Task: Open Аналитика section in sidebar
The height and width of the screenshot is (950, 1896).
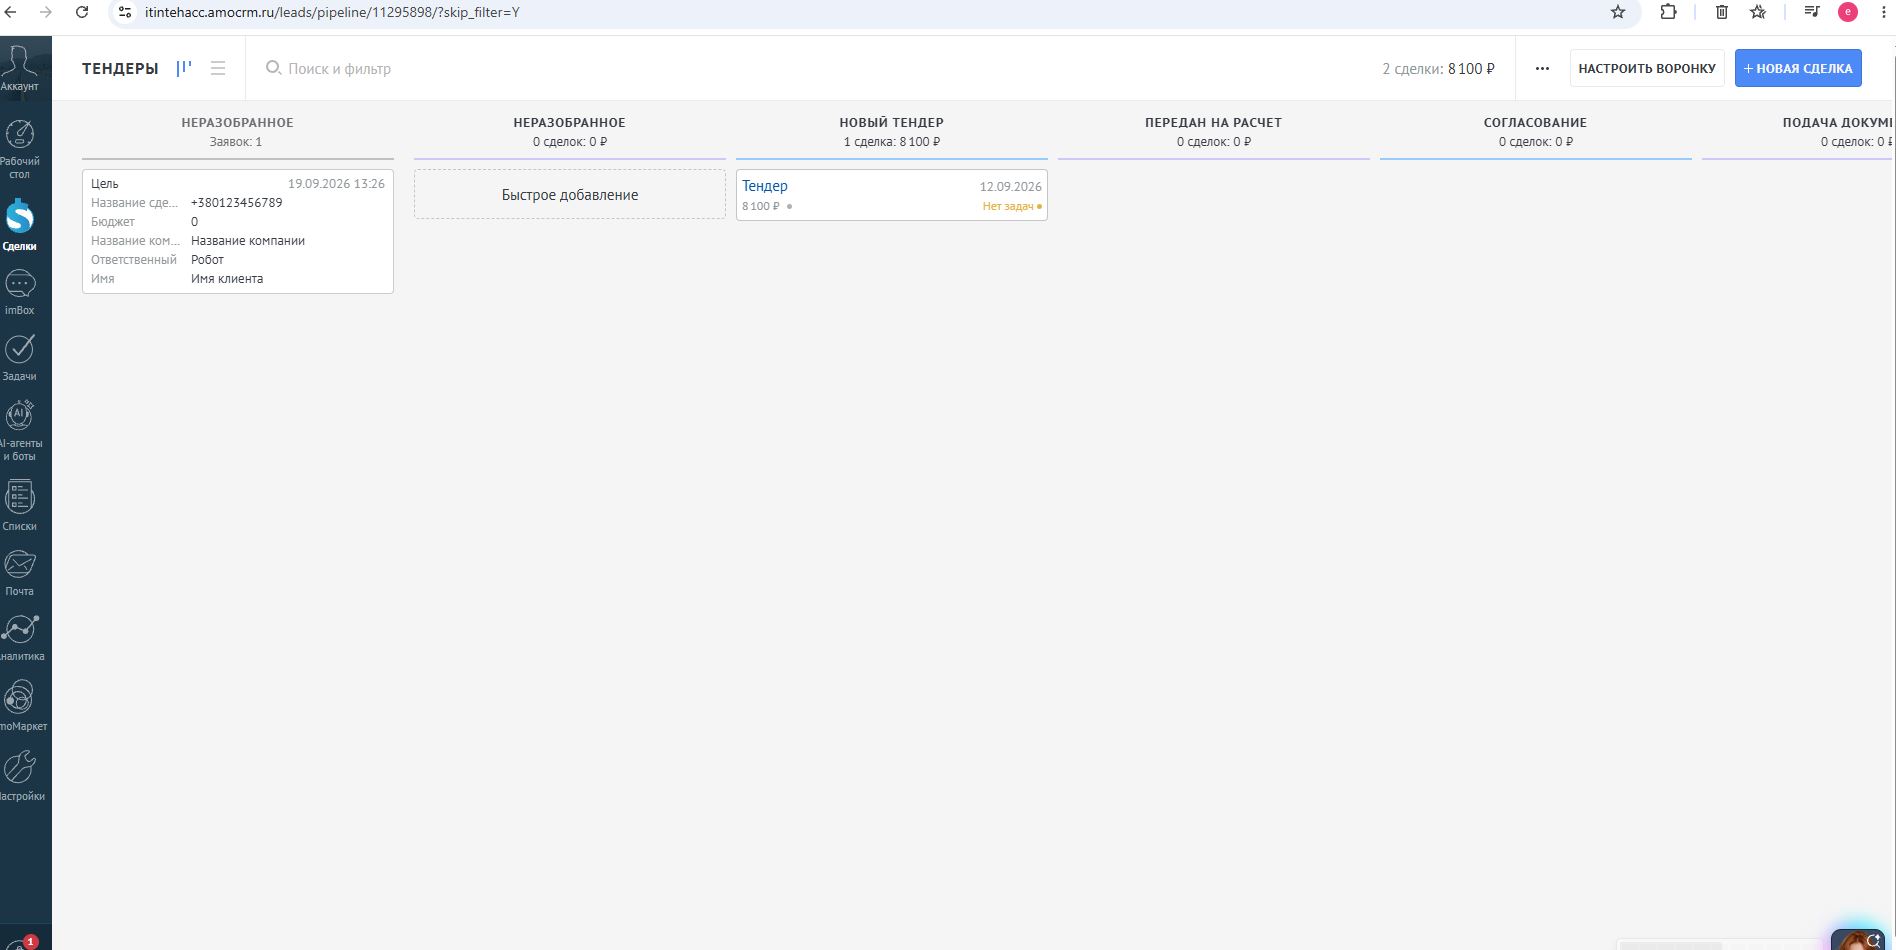Action: 21,638
